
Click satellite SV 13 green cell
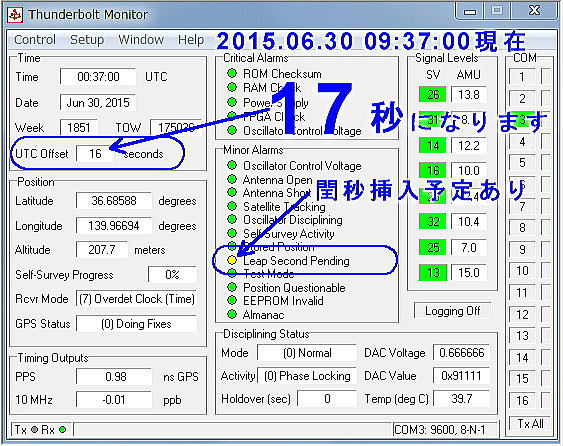[433, 273]
